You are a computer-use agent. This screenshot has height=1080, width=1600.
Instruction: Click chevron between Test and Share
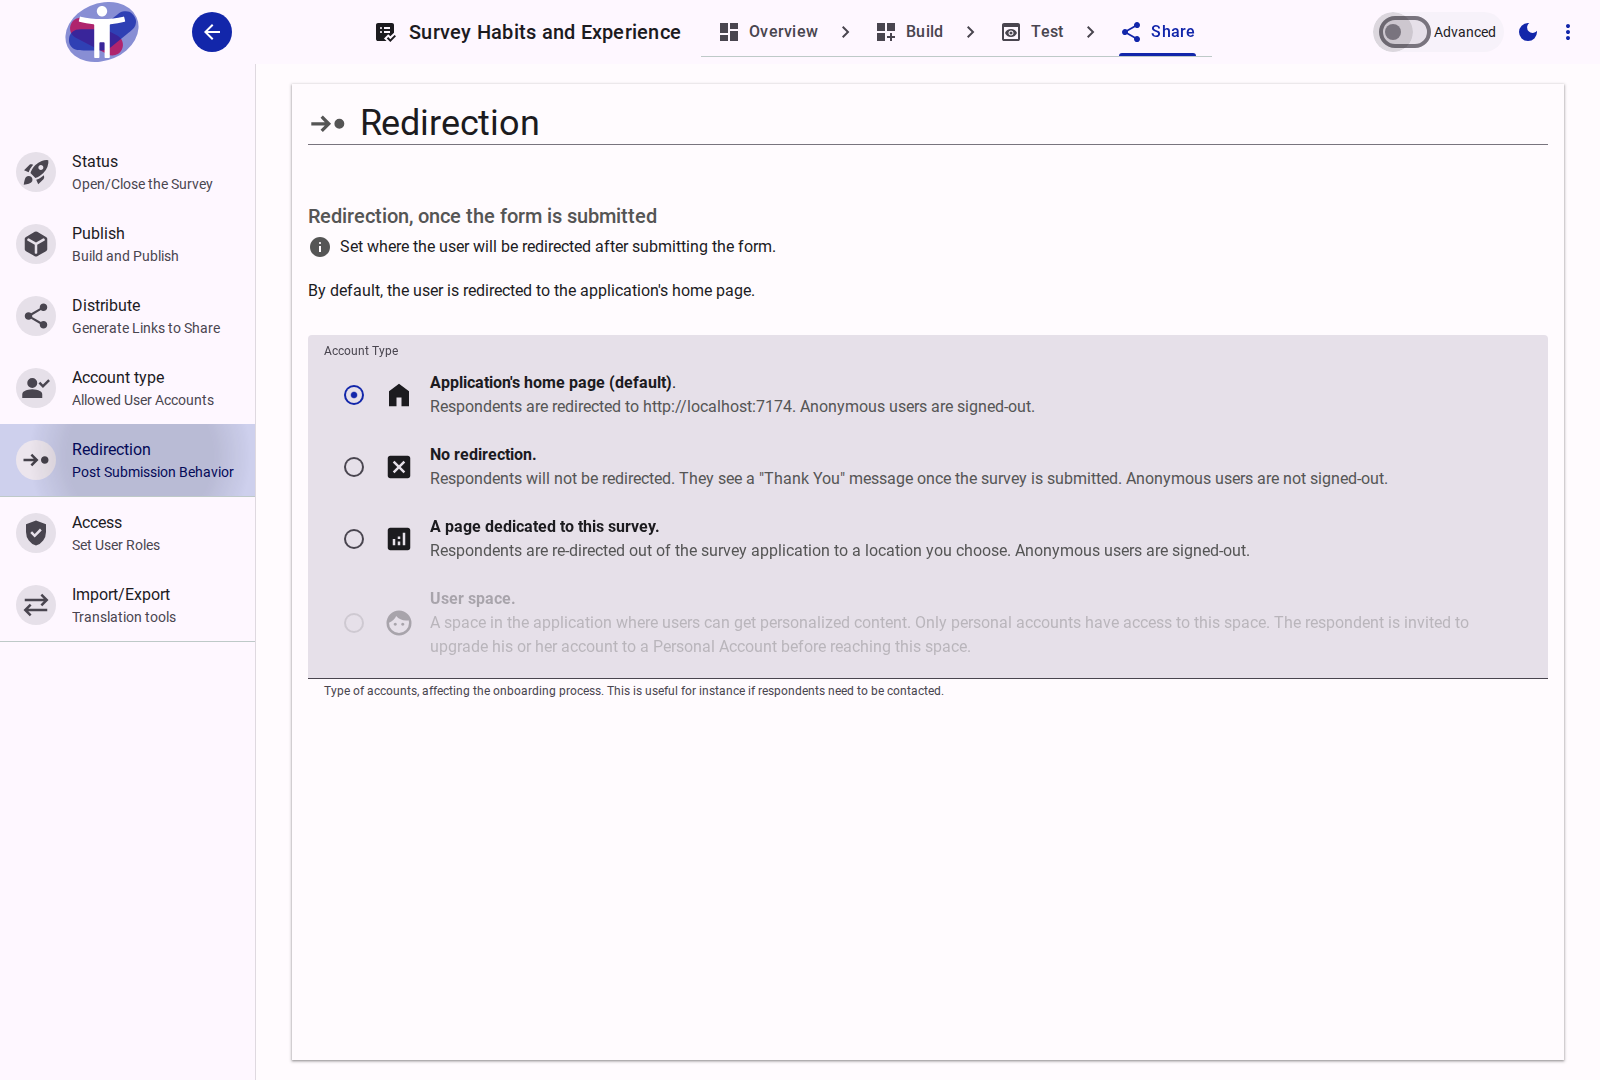coord(1091,32)
